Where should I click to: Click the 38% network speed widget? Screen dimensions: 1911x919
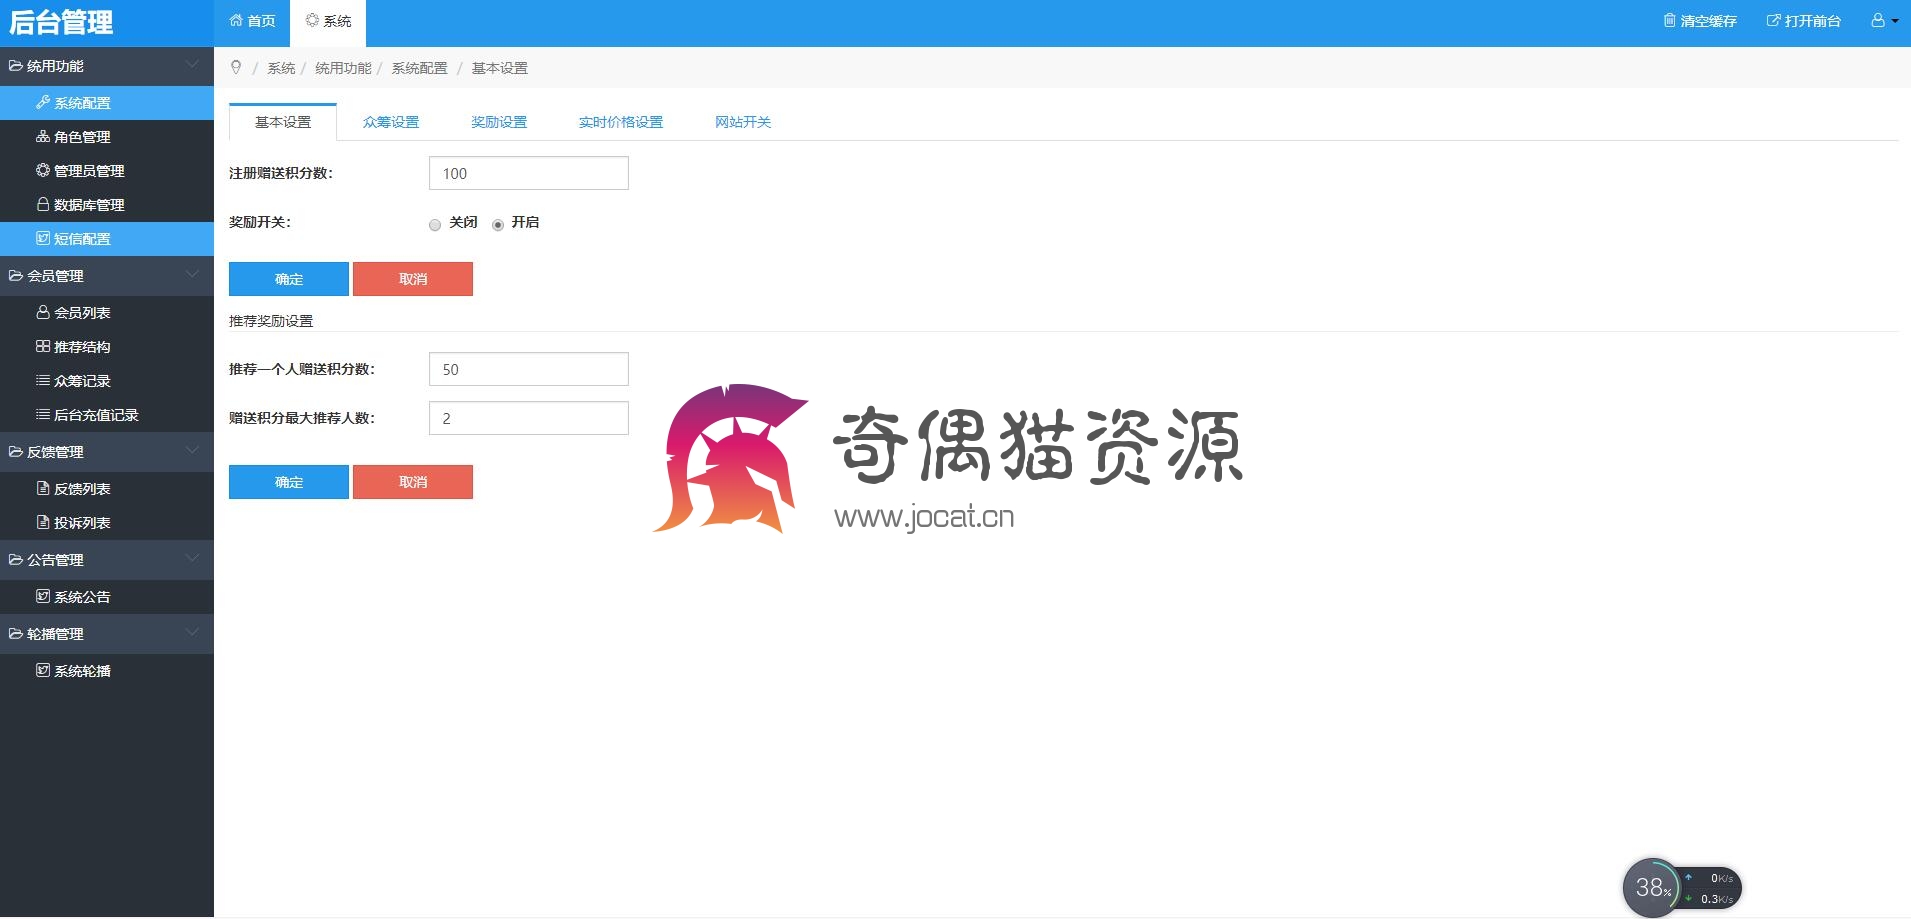coord(1682,887)
